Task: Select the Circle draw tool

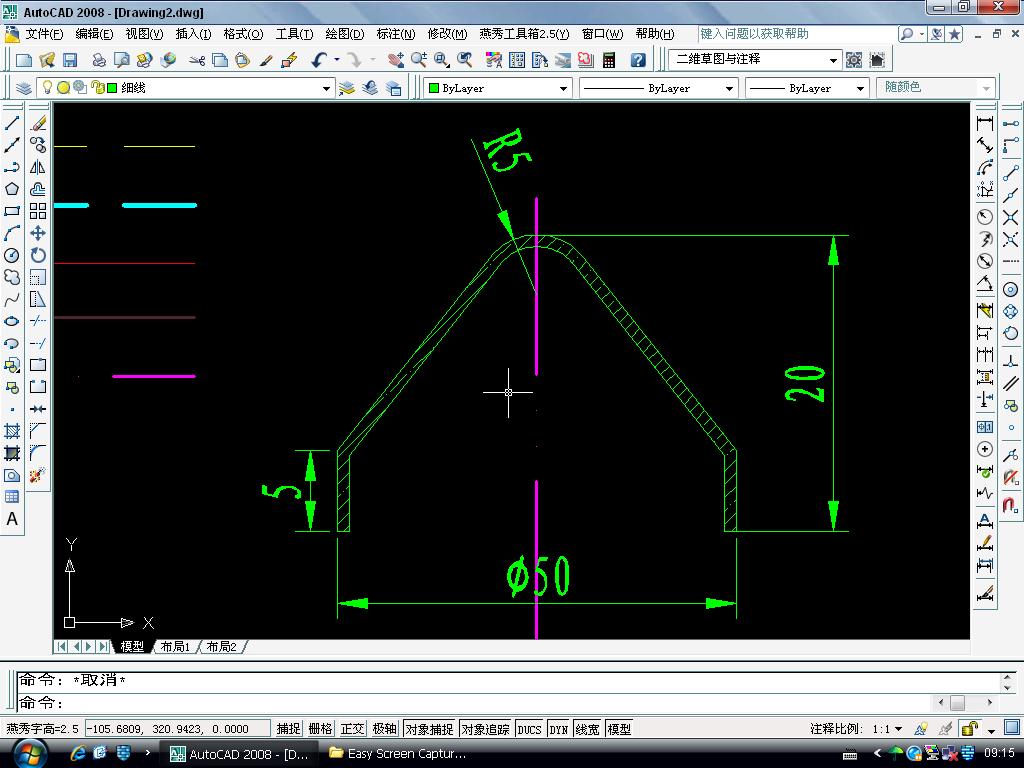Action: click(x=12, y=255)
